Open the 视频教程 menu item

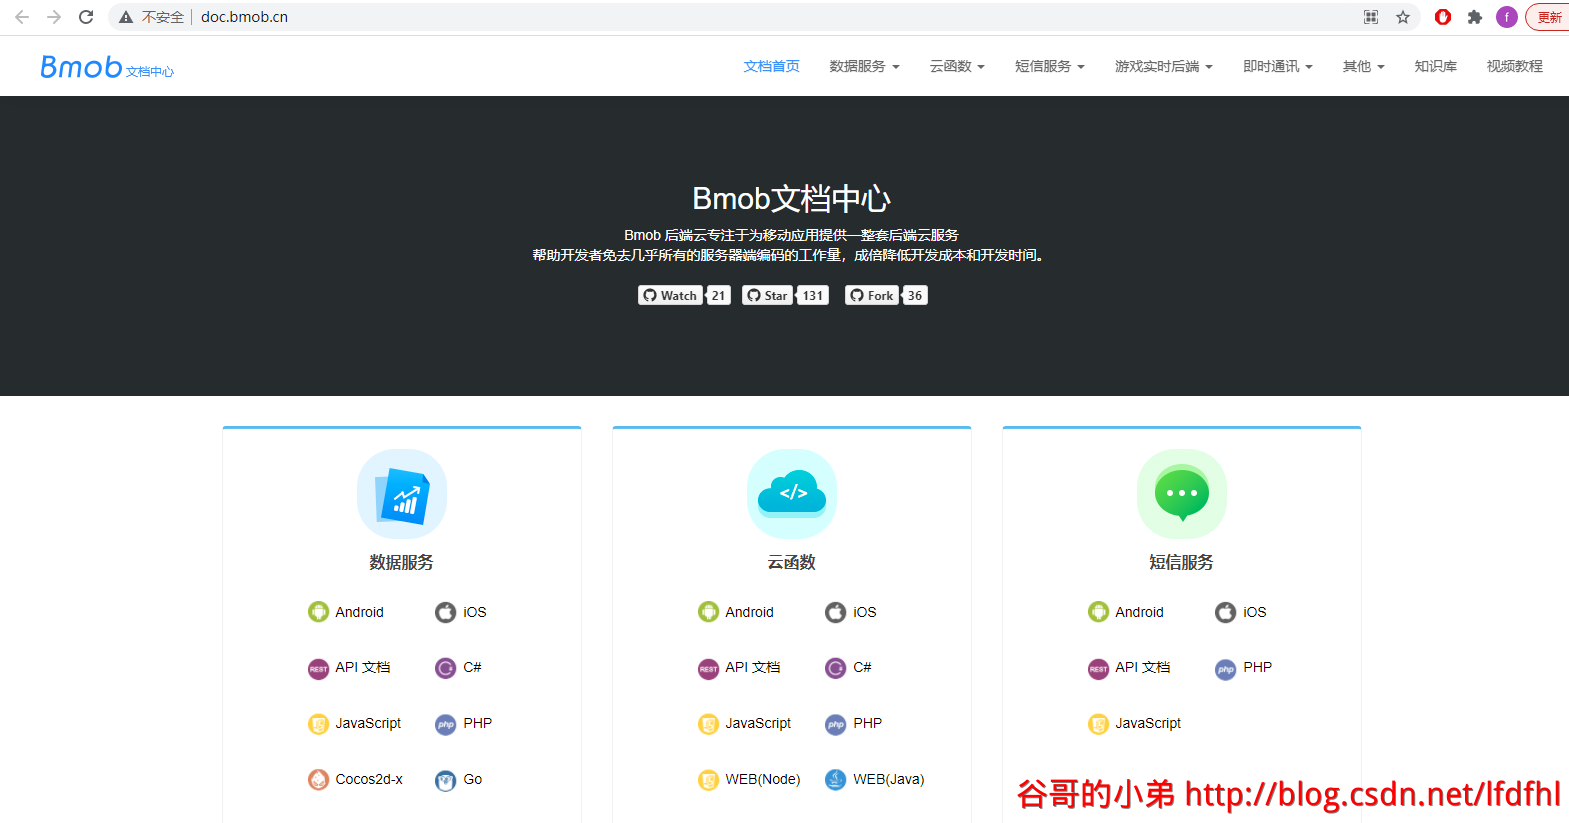pos(1514,66)
